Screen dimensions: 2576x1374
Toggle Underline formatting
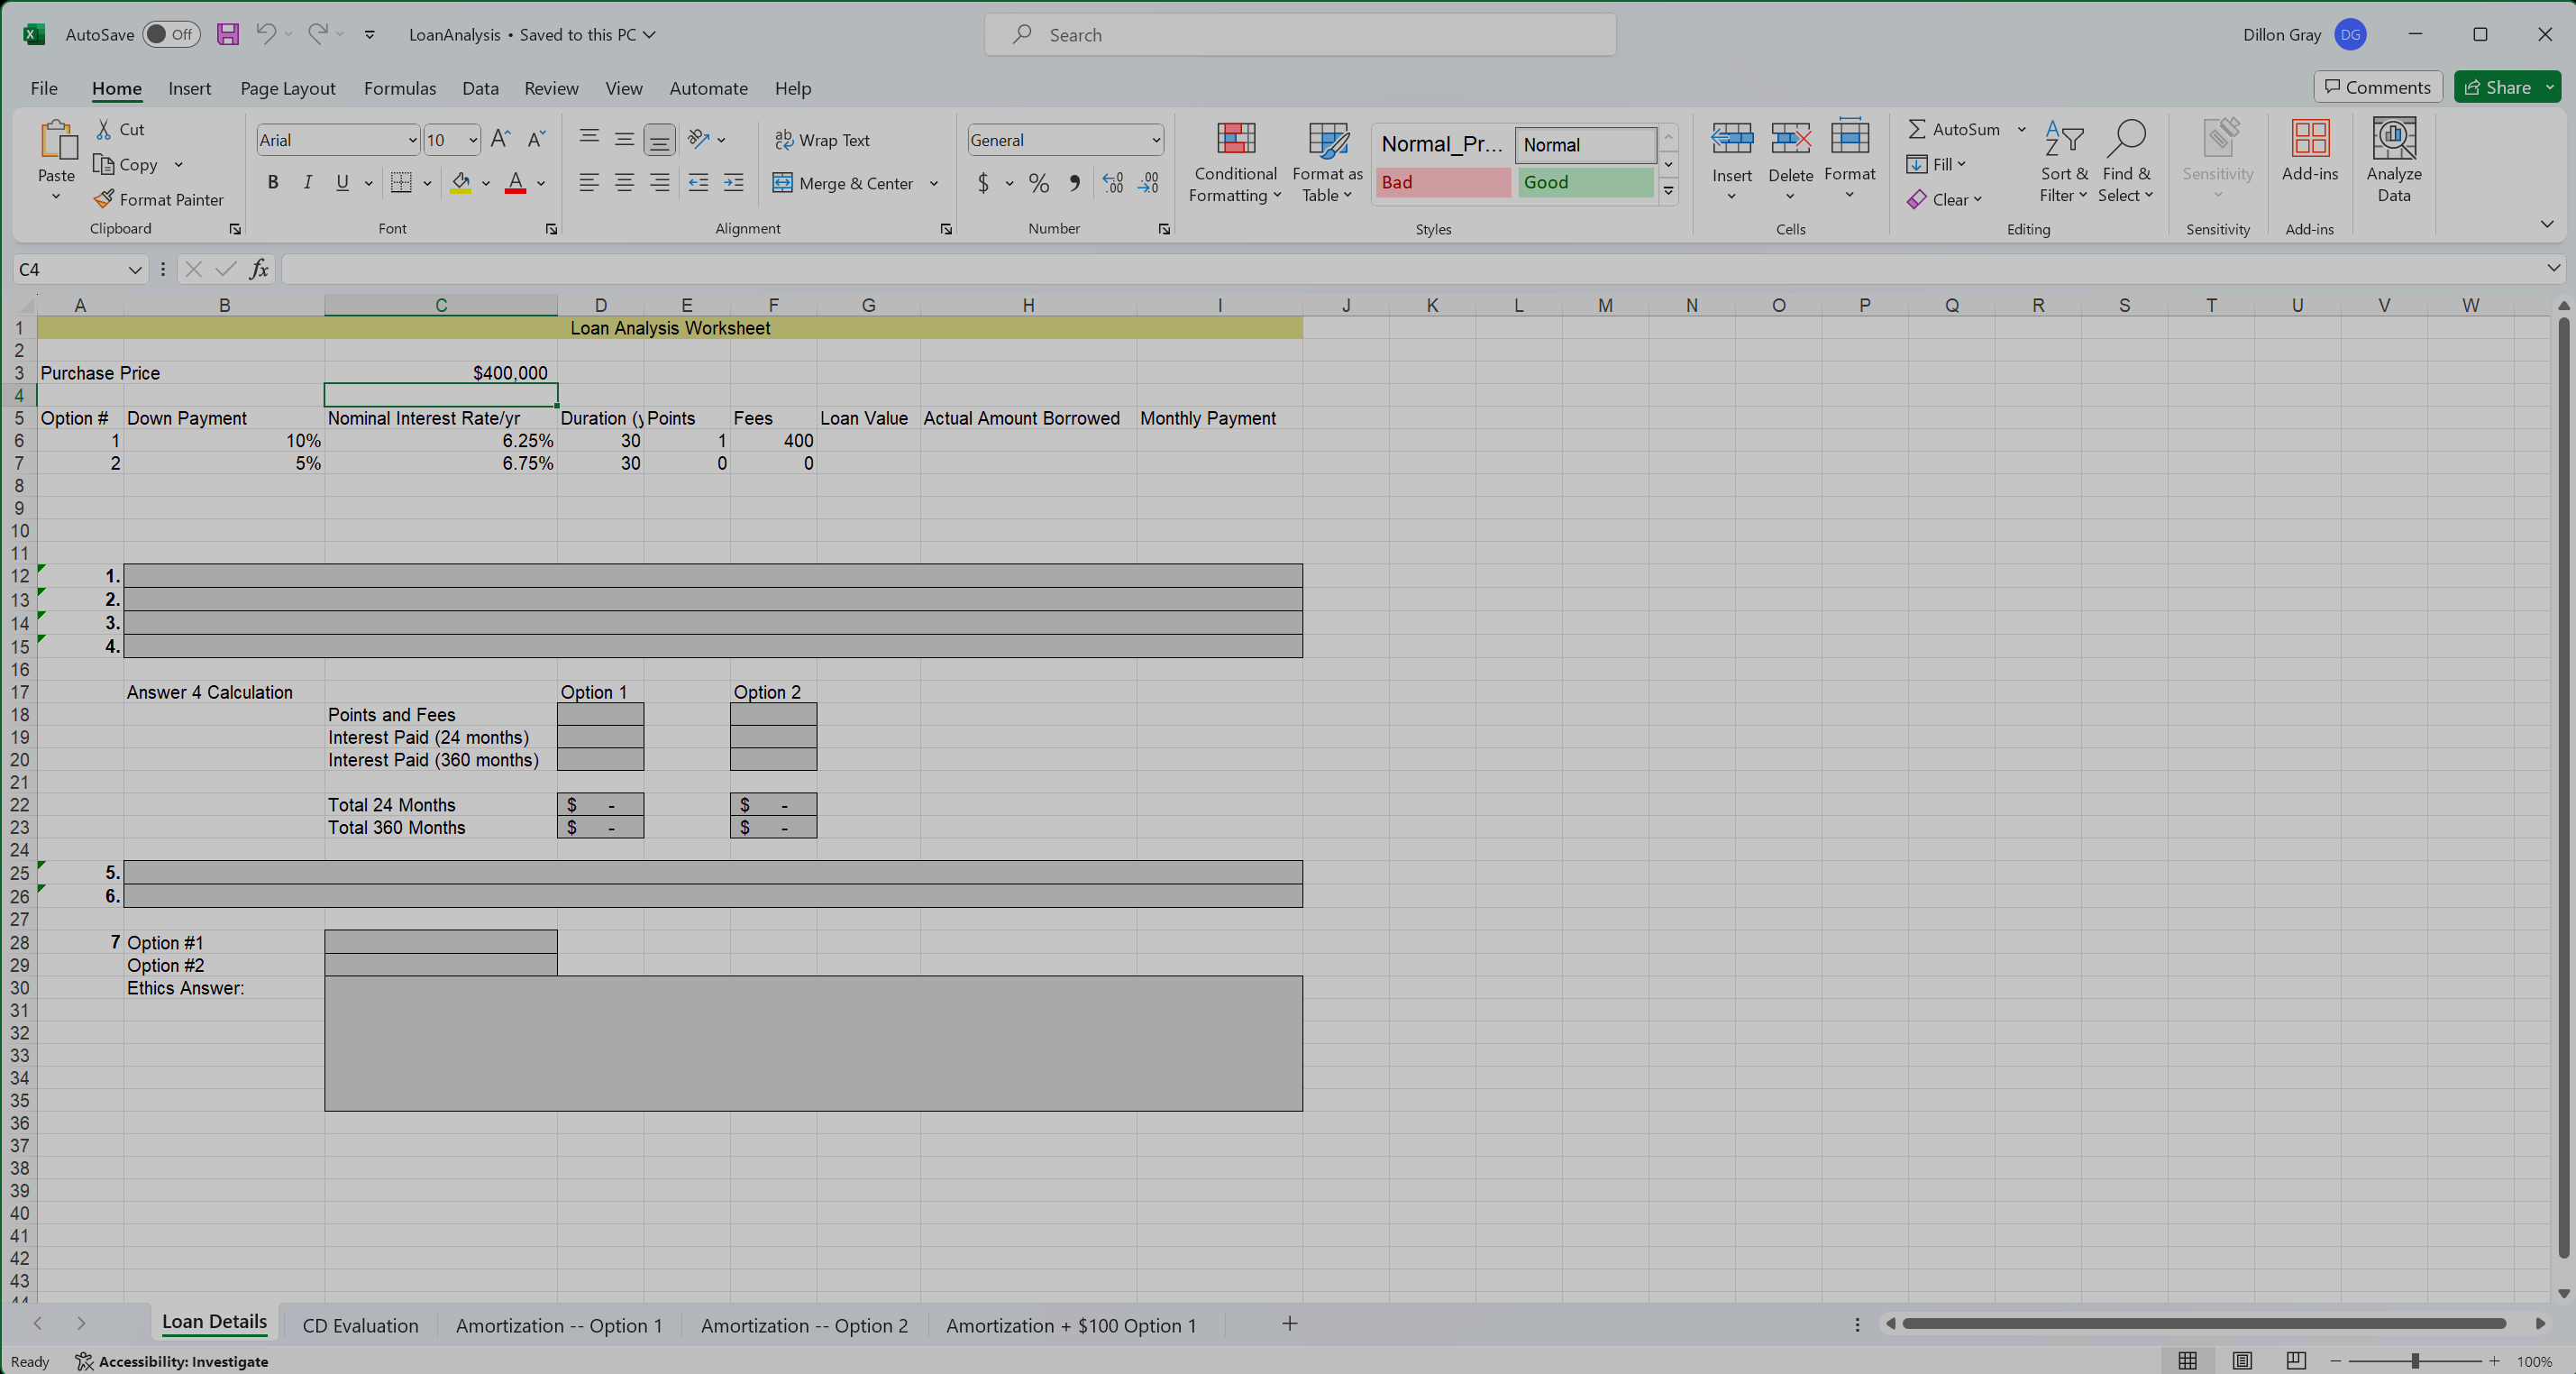(342, 182)
